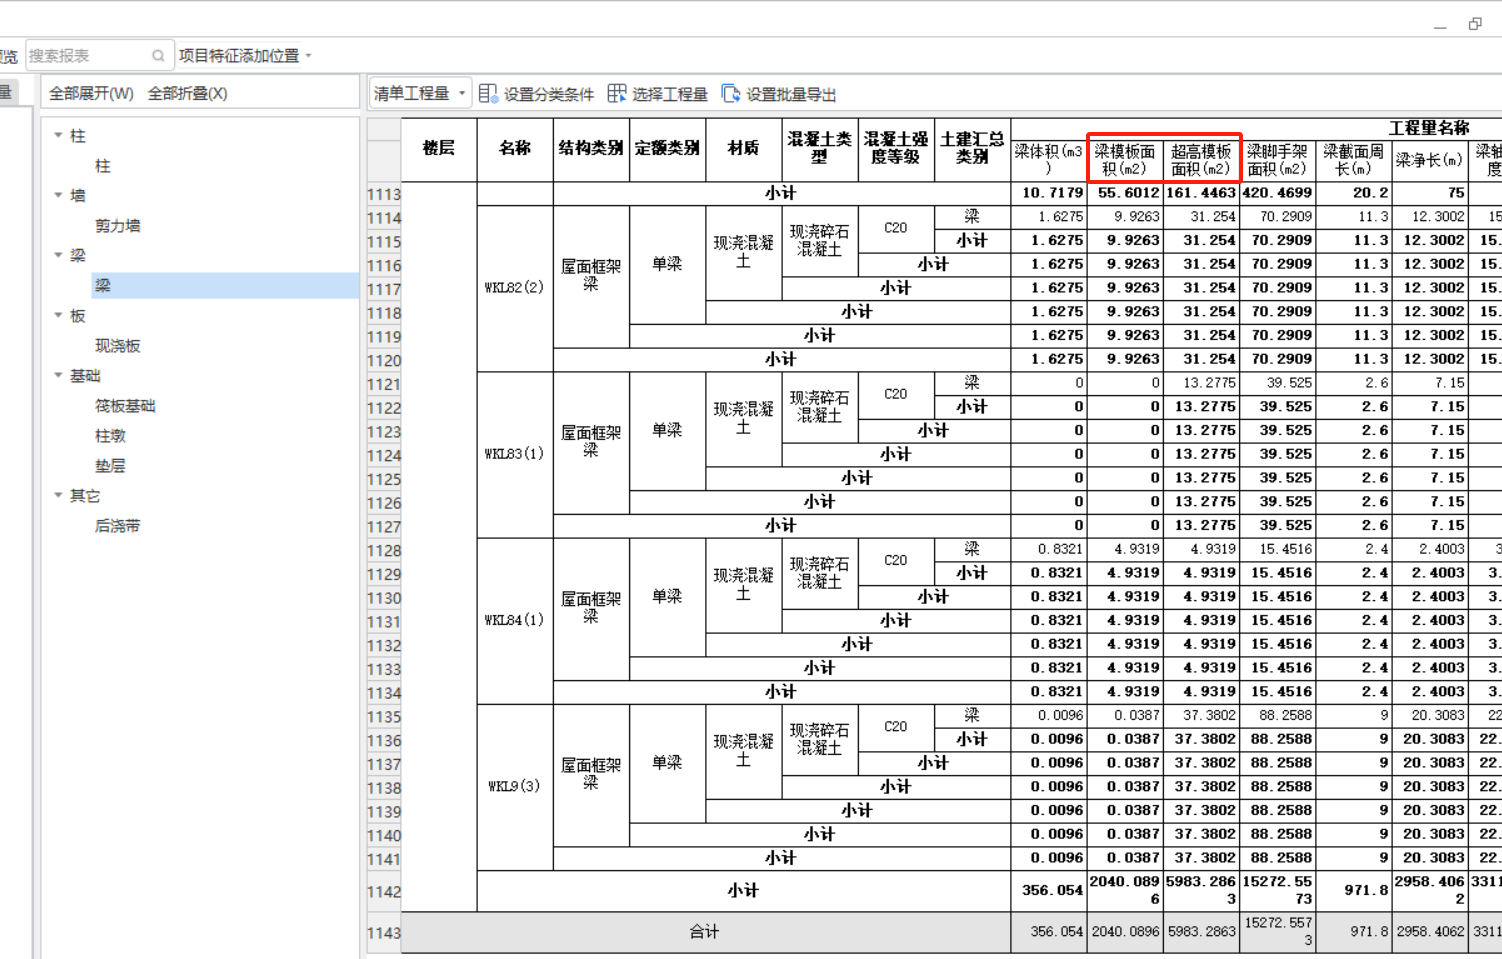Click 设置批量导出 button label
The width and height of the screenshot is (1502, 959).
click(791, 94)
